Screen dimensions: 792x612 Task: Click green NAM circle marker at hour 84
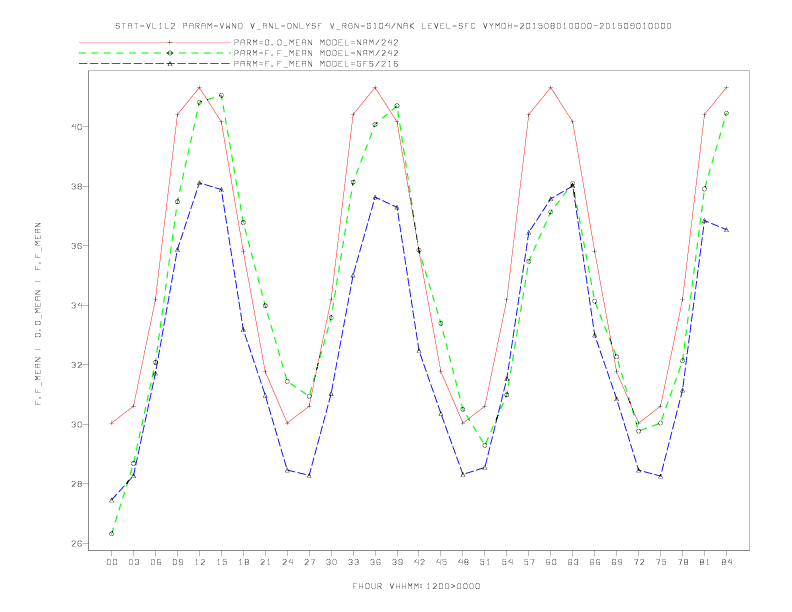(x=727, y=114)
